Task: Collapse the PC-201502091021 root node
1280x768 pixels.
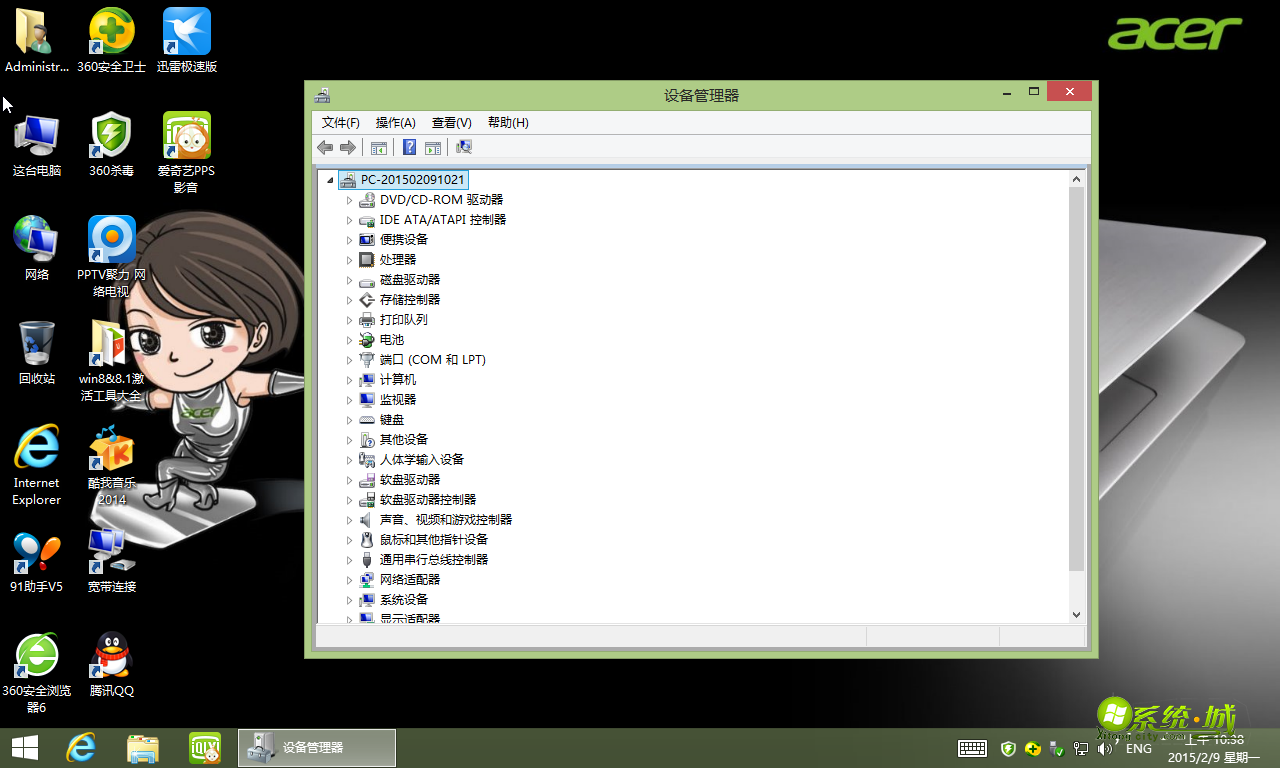Action: 330,179
